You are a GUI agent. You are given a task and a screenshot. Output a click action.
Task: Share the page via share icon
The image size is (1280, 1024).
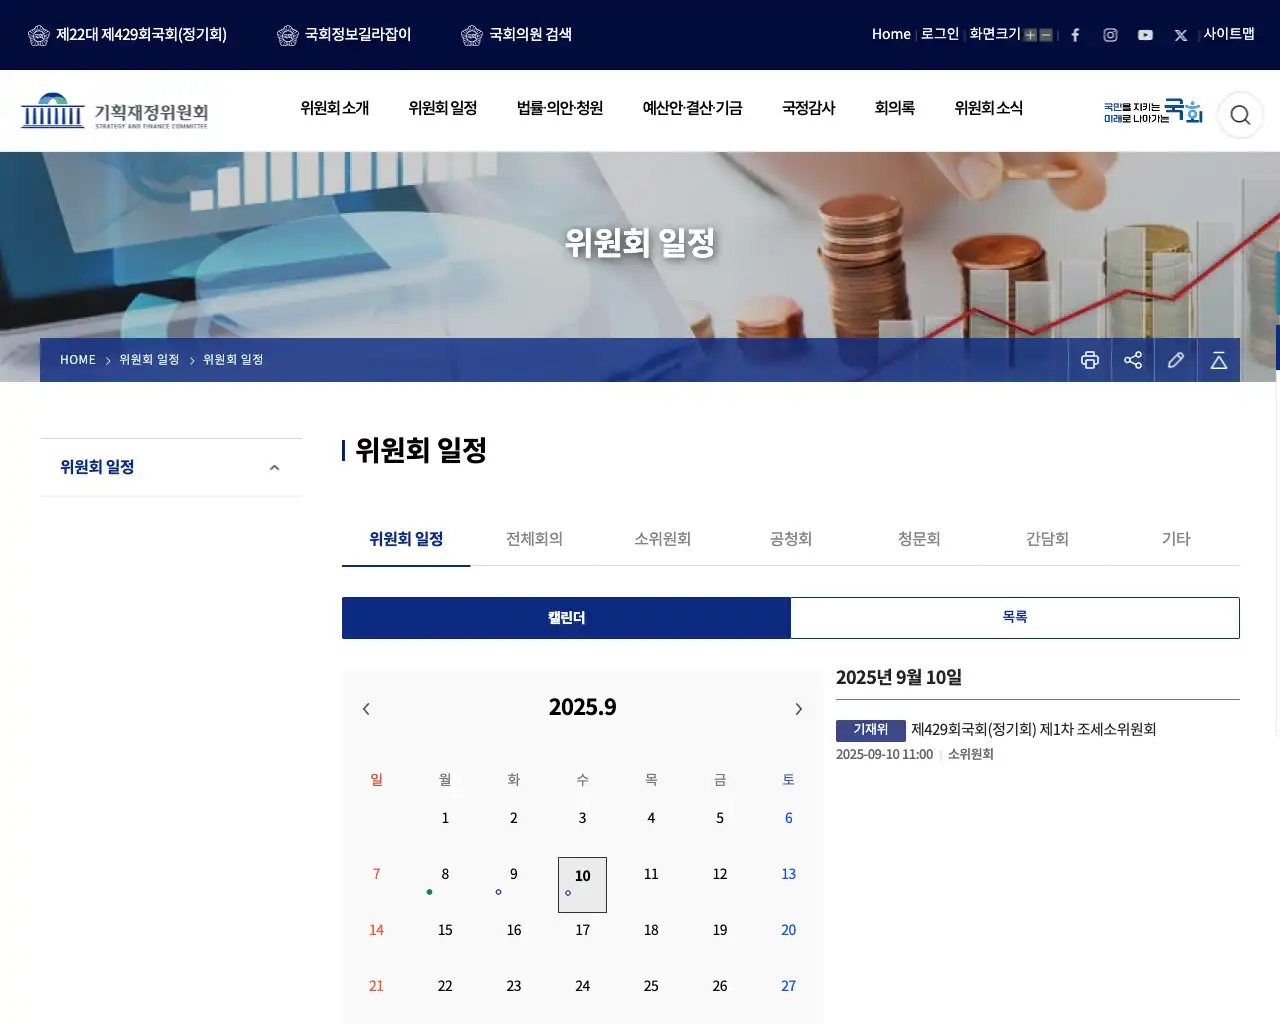pyautogui.click(x=1133, y=360)
